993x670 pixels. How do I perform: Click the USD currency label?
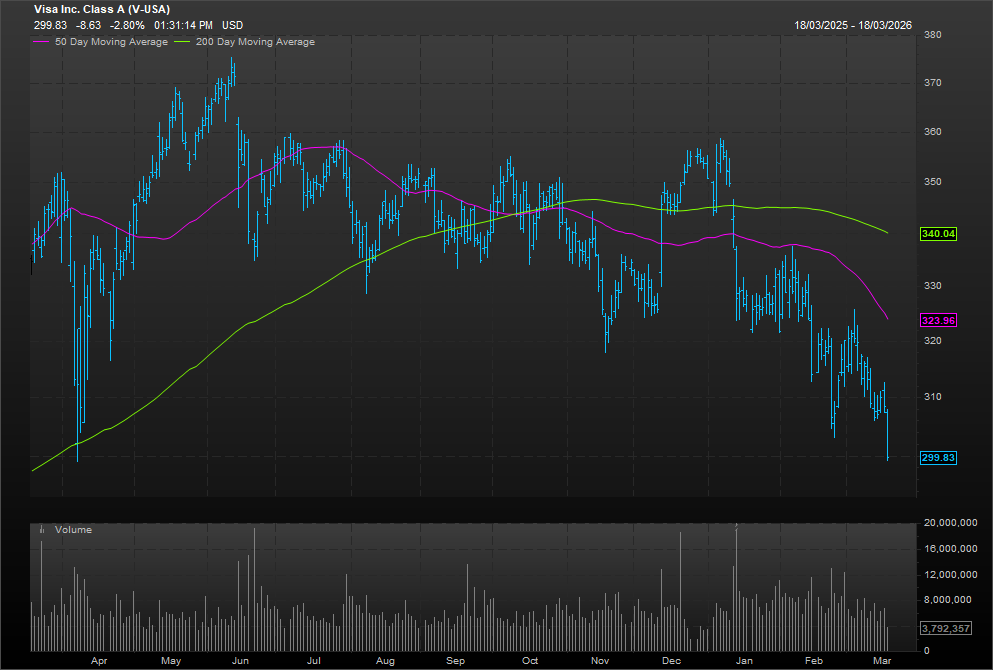click(x=232, y=25)
